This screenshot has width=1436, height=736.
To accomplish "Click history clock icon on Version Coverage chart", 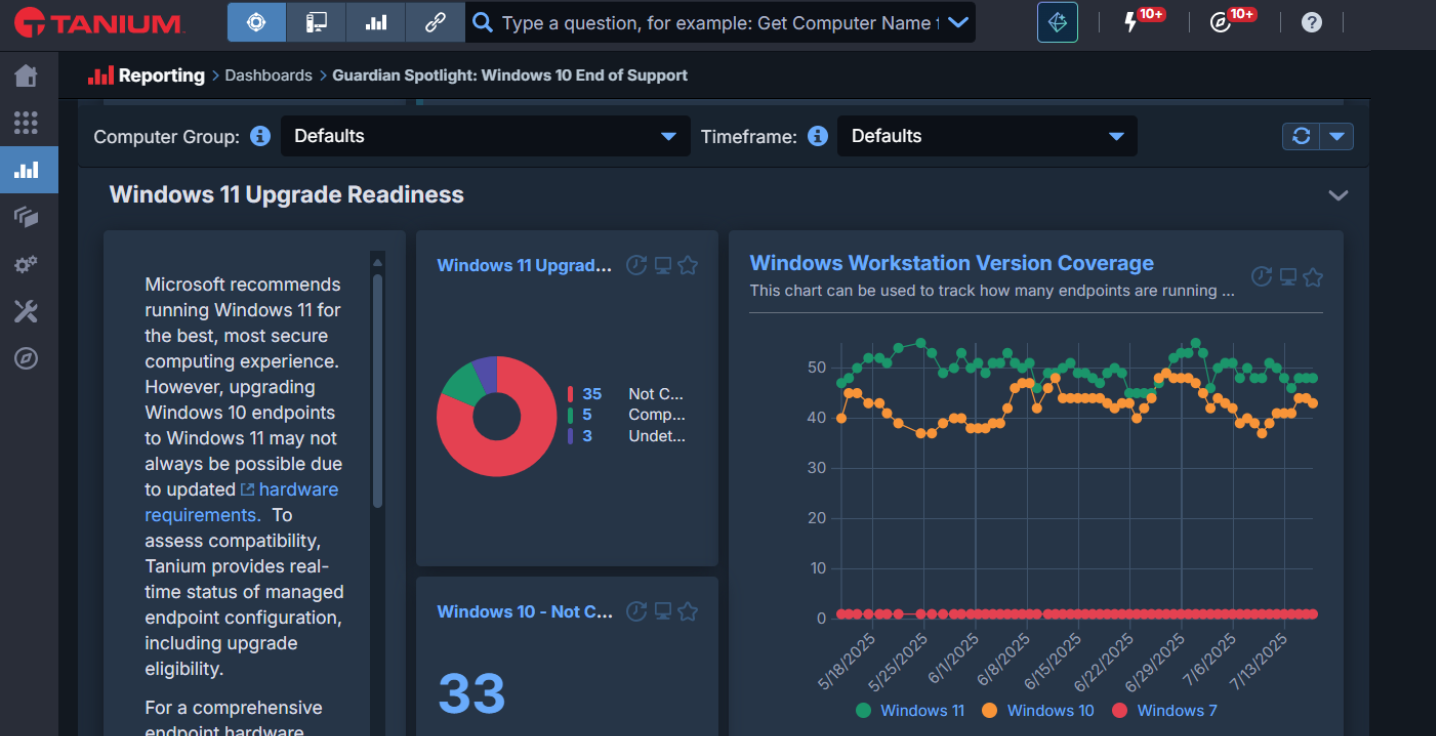I will click(1262, 277).
